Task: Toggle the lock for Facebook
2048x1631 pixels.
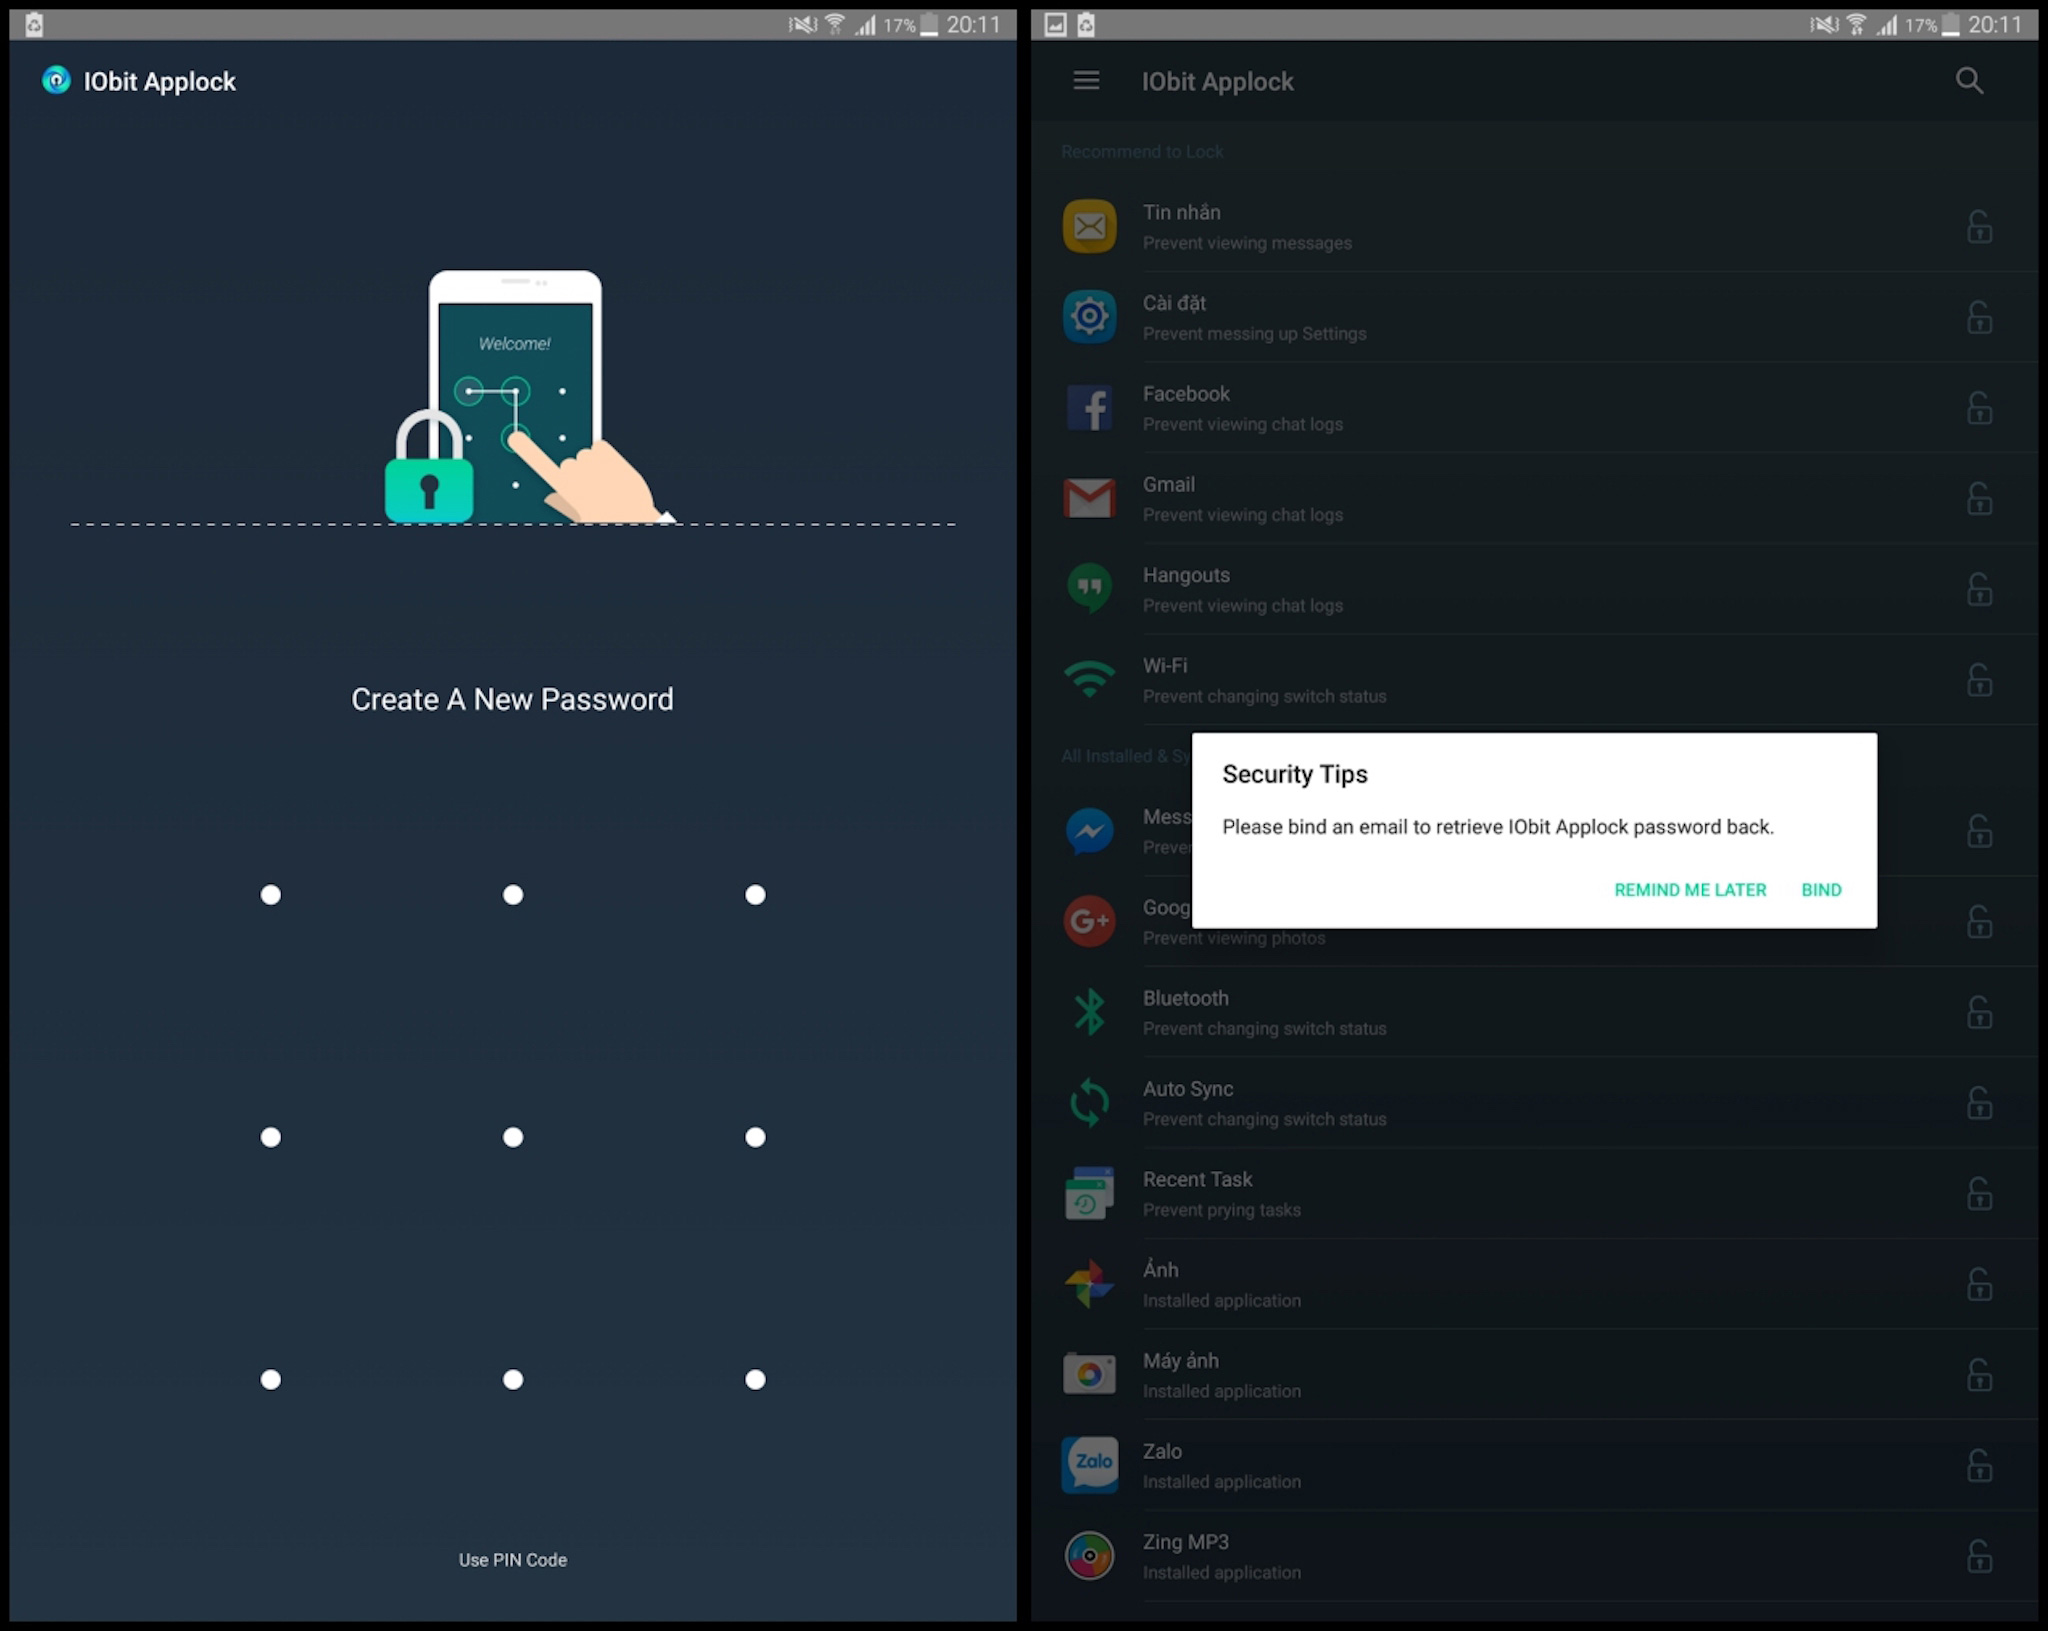Action: point(1979,408)
